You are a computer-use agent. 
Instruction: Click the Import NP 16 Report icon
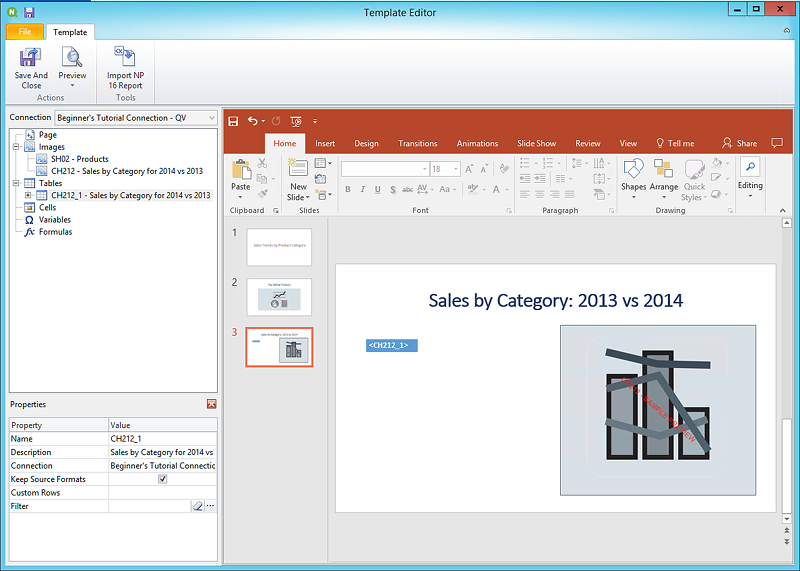[125, 58]
